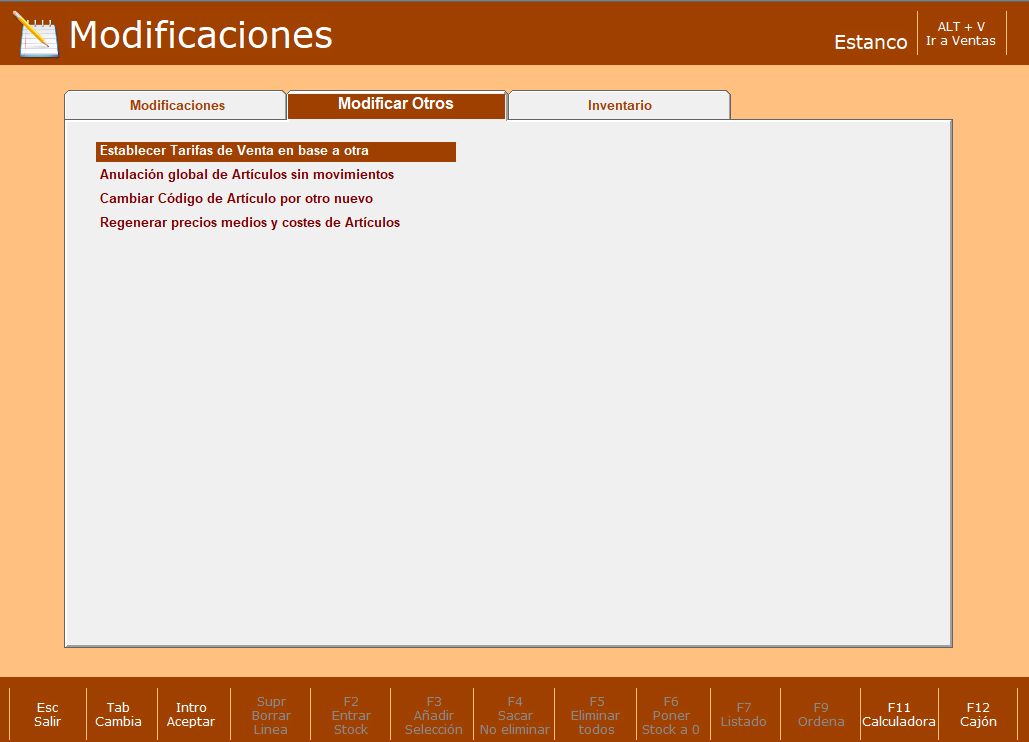Image resolution: width=1029 pixels, height=742 pixels.
Task: Click the F6 Poner Stock a 0 button
Action: coord(671,715)
